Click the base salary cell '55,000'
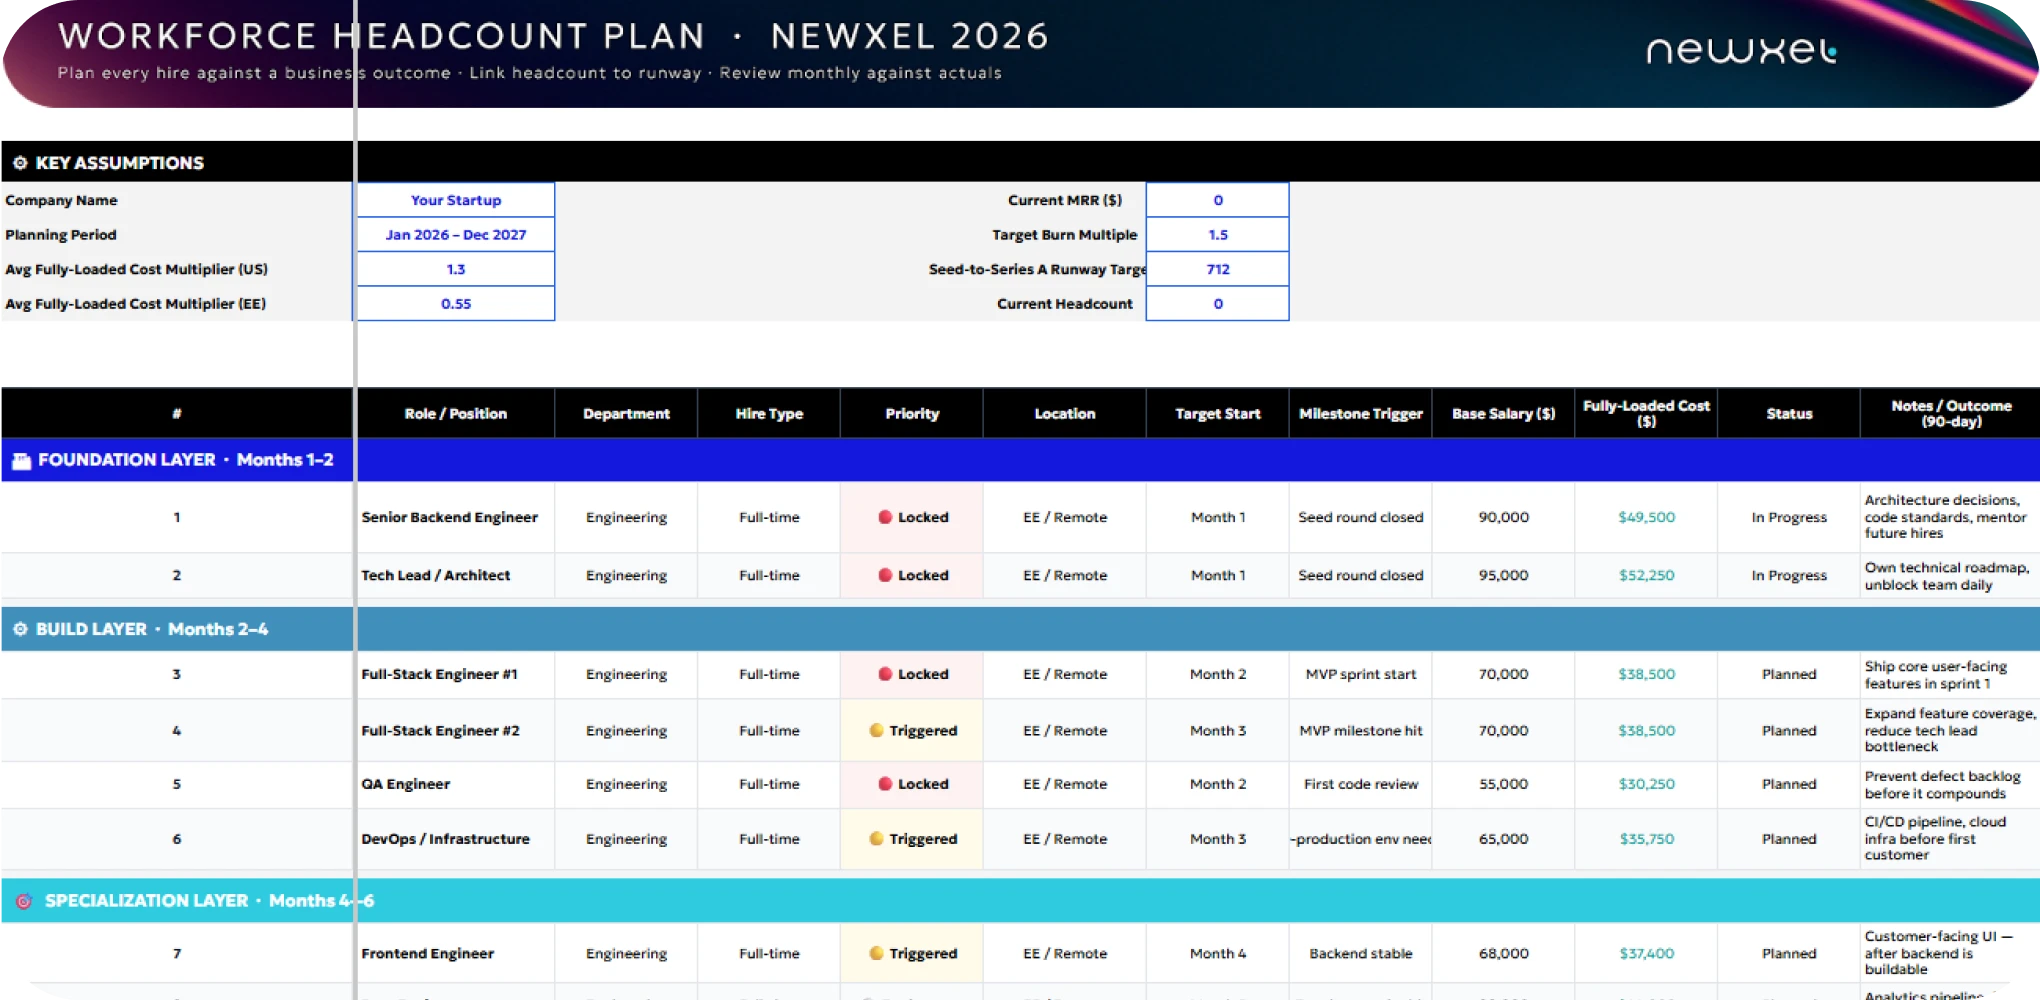The height and width of the screenshot is (1000, 2040). (1504, 784)
